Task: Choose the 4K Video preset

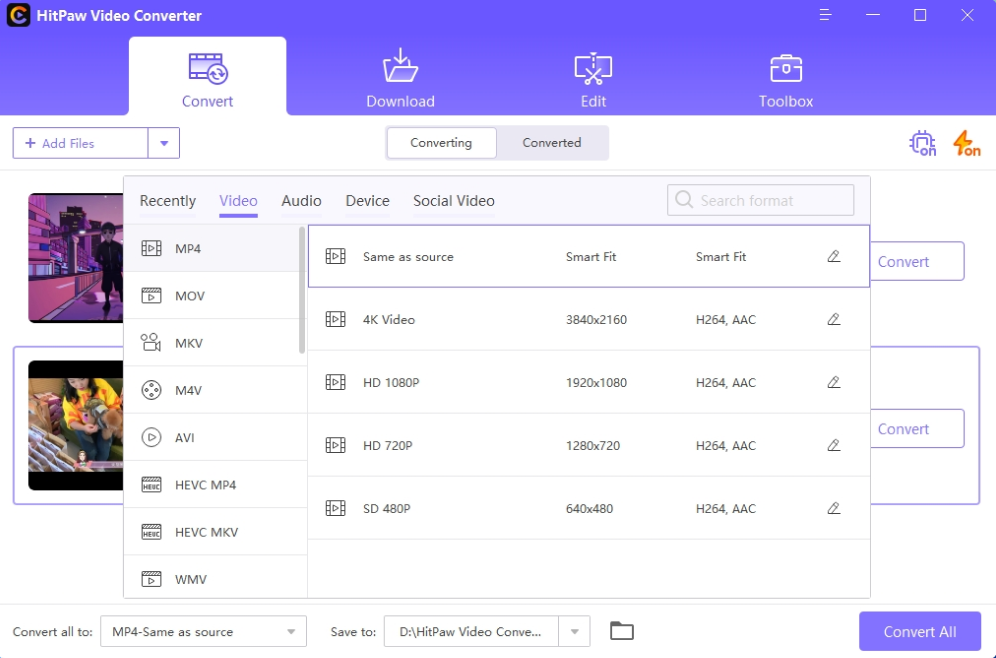Action: coord(589,319)
